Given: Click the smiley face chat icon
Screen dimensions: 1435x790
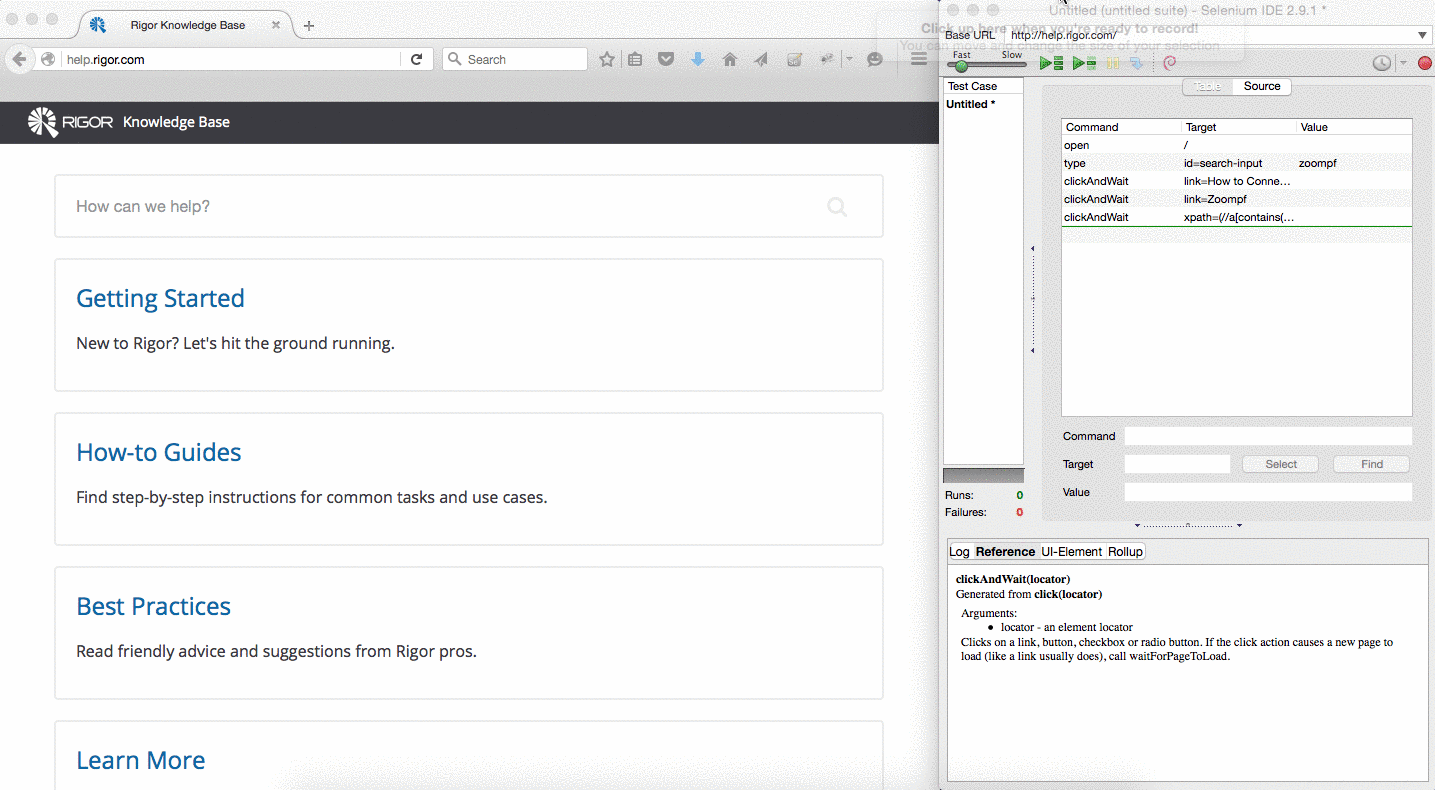Looking at the screenshot, I should (875, 60).
